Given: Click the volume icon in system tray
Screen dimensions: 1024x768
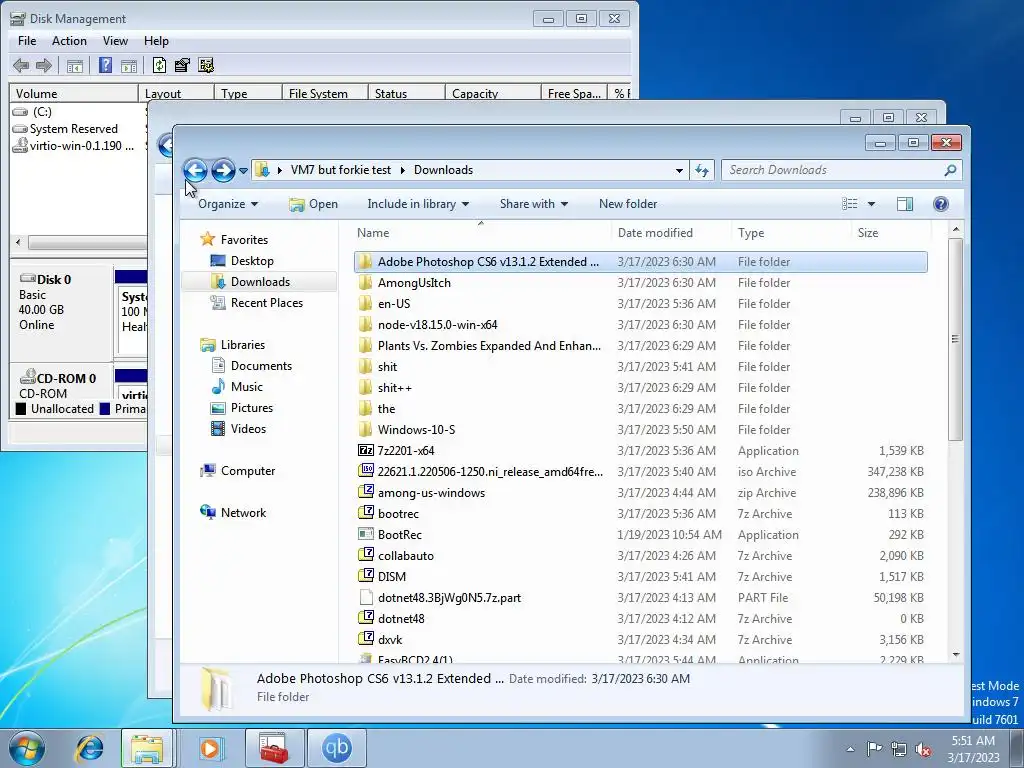Looking at the screenshot, I should [923, 749].
